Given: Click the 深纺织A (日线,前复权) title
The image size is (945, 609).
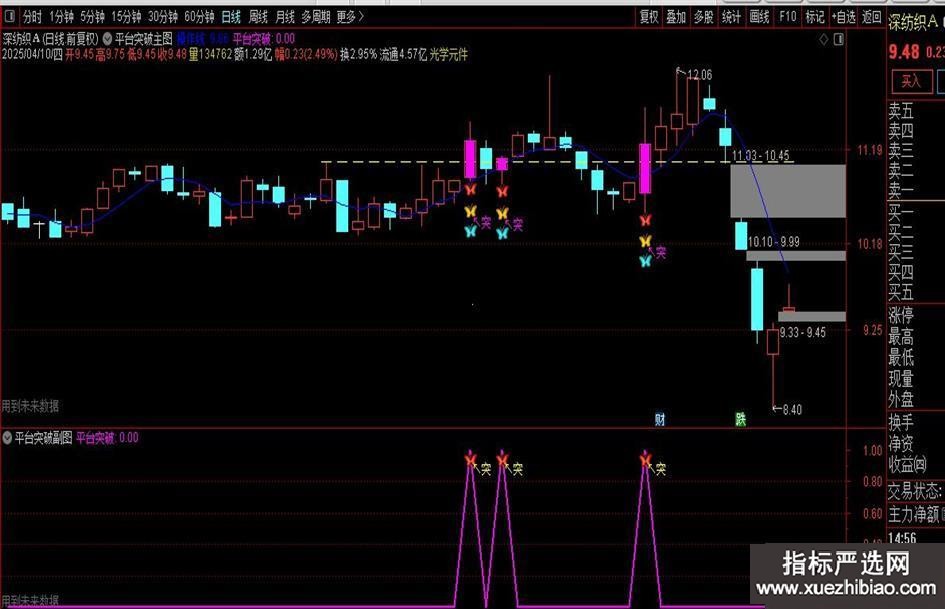Looking at the screenshot, I should coord(50,39).
